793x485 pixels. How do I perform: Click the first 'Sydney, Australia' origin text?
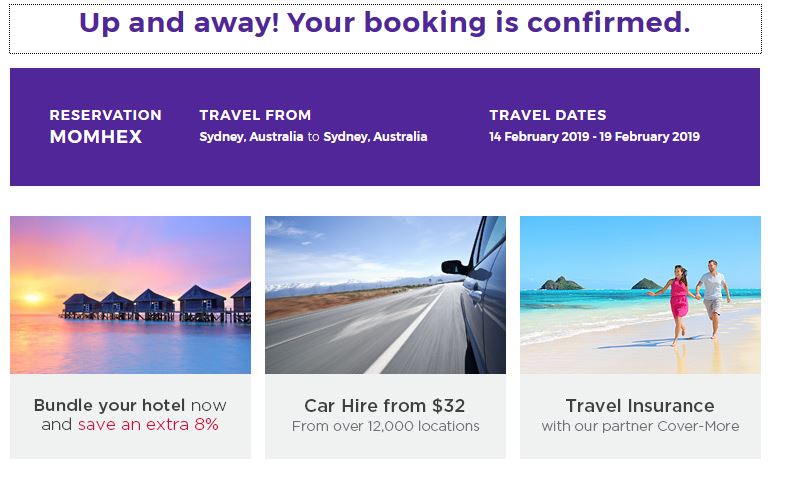[x=251, y=137]
